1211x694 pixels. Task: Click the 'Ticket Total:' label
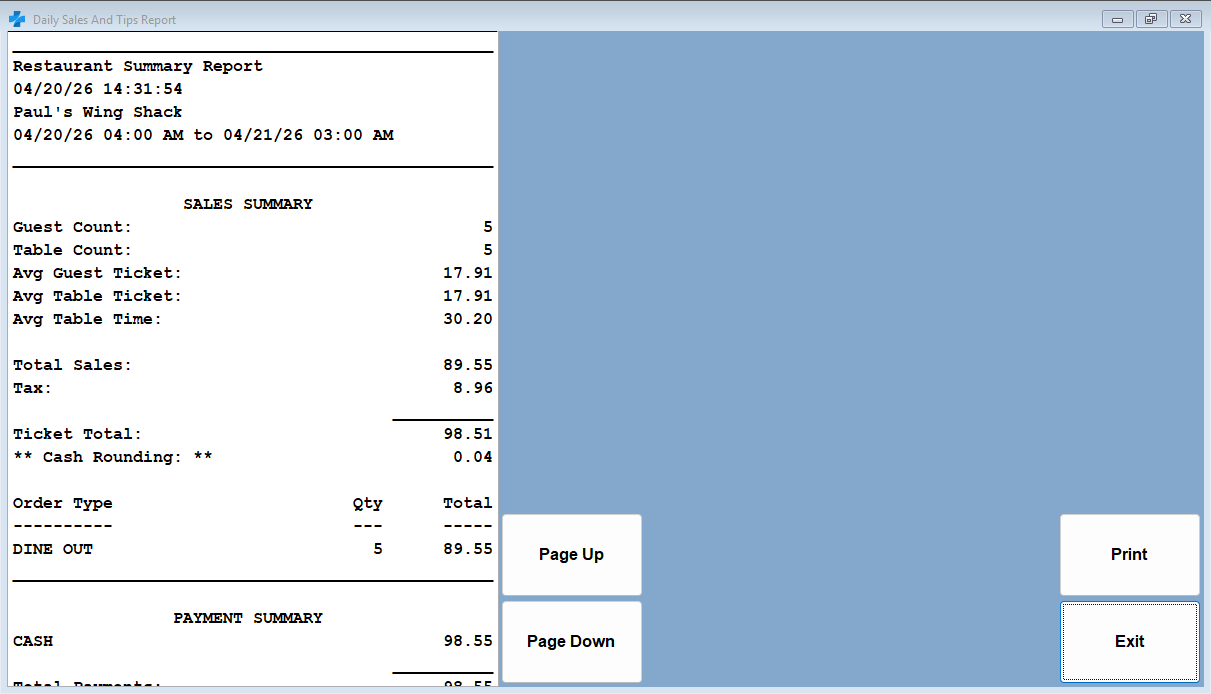pos(77,434)
